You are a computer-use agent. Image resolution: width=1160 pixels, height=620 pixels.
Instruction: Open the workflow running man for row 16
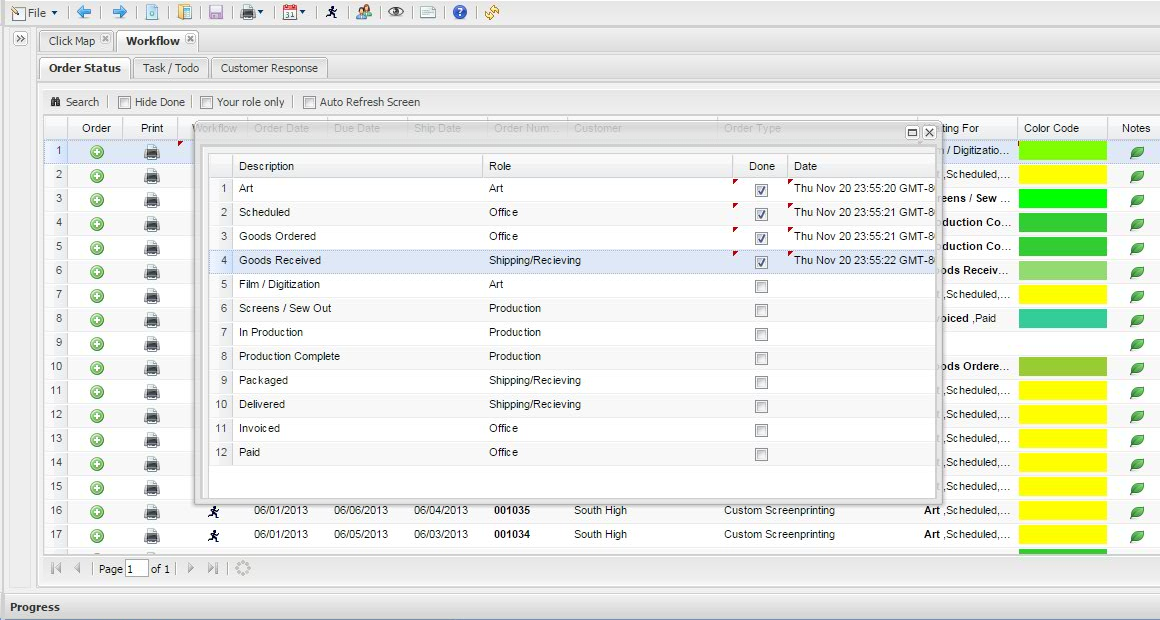pyautogui.click(x=214, y=511)
